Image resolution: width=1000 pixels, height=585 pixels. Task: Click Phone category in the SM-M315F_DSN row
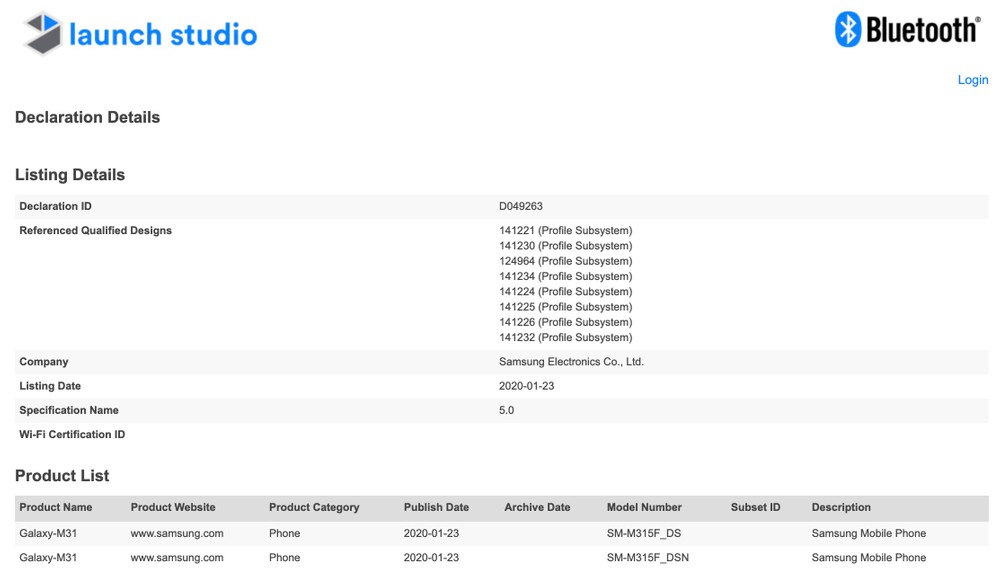tap(284, 558)
